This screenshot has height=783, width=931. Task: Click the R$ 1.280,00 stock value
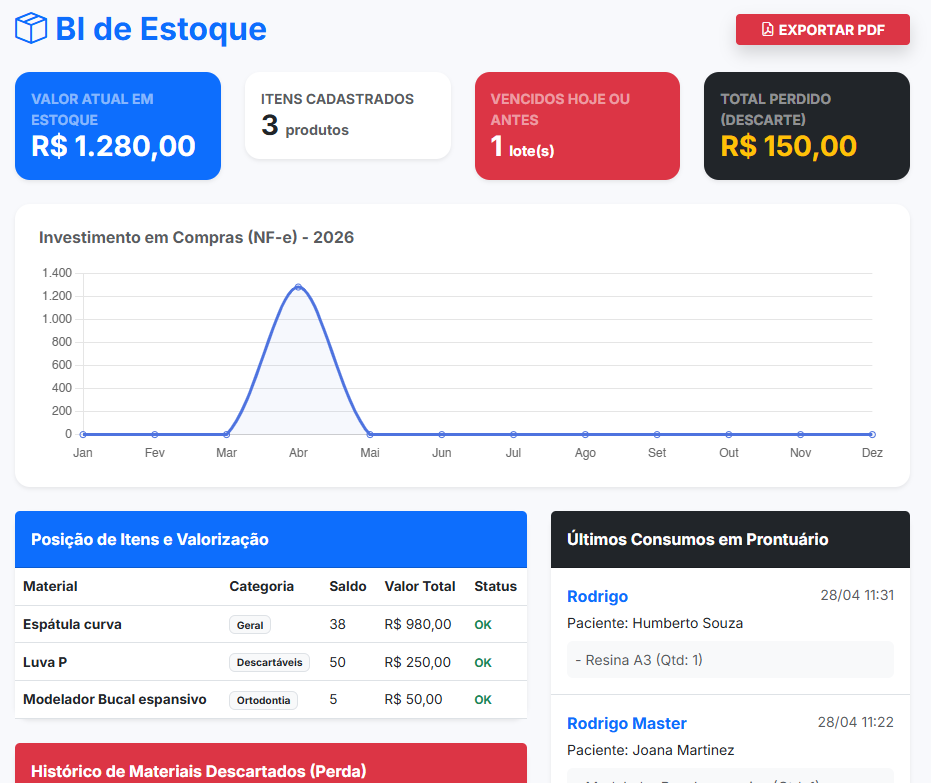coord(113,146)
